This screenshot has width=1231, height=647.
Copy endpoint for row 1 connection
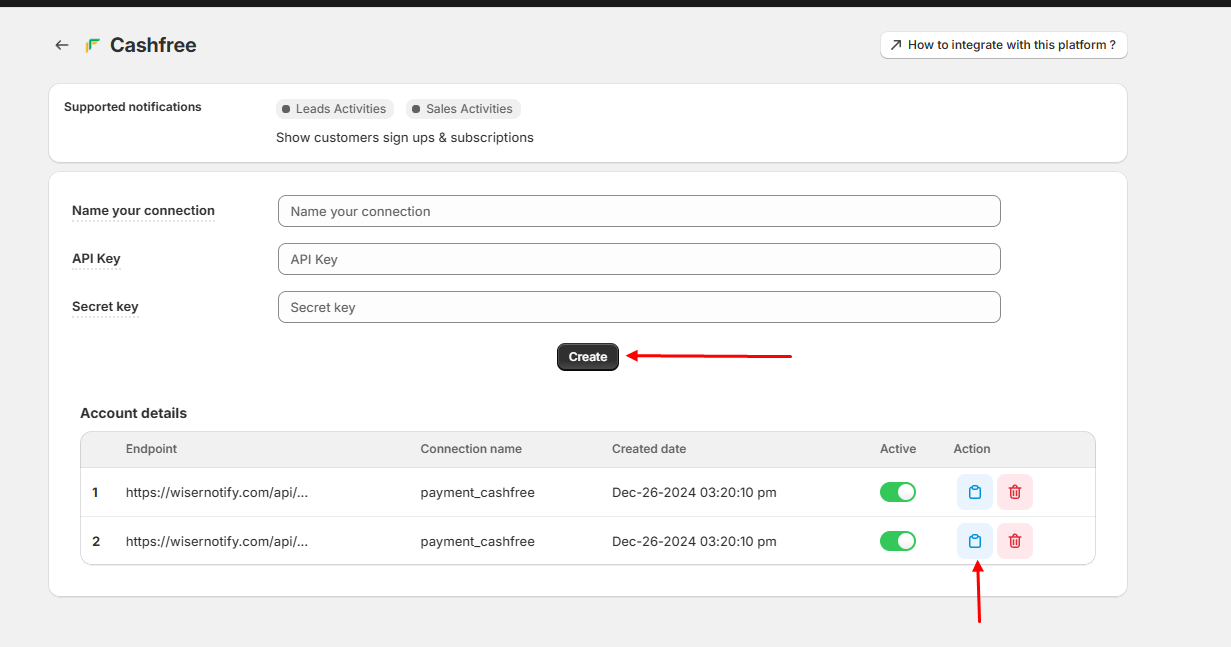(x=975, y=492)
